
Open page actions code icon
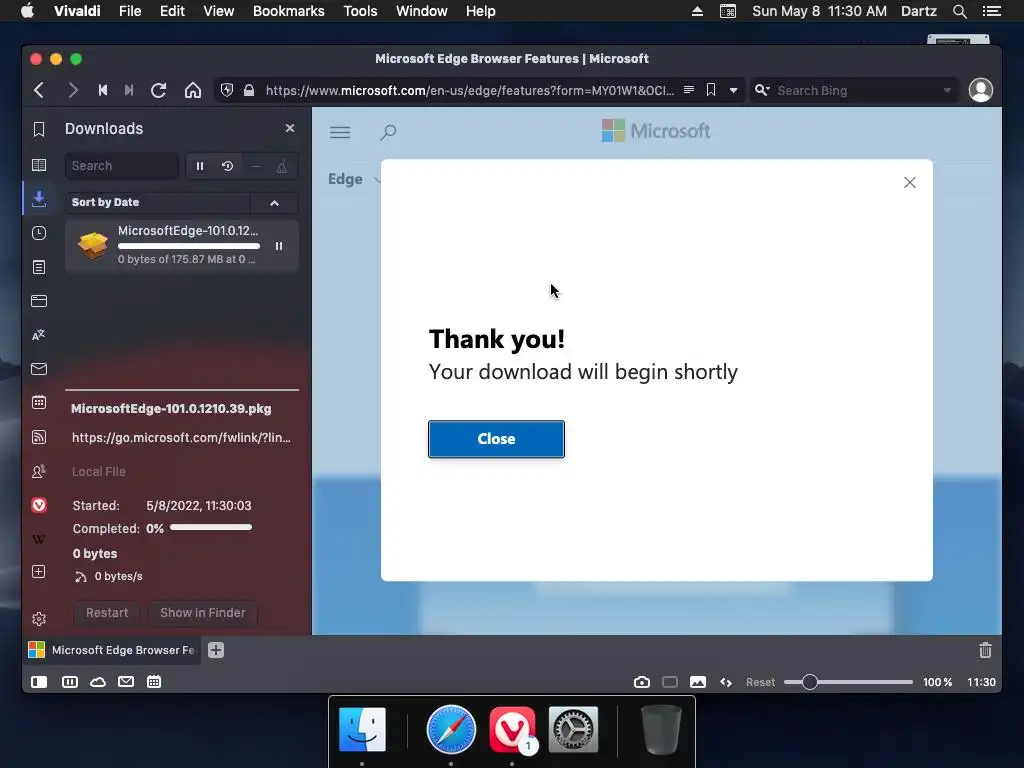pos(726,682)
